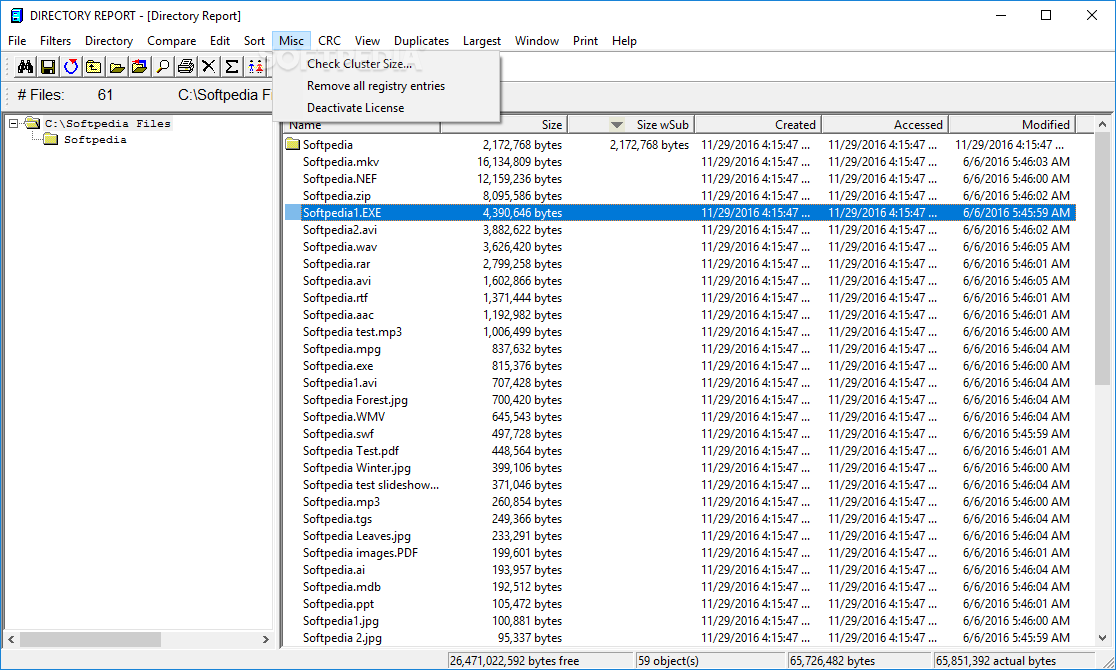
Task: Click the sort arrow in Size wSub header
Action: [x=616, y=125]
